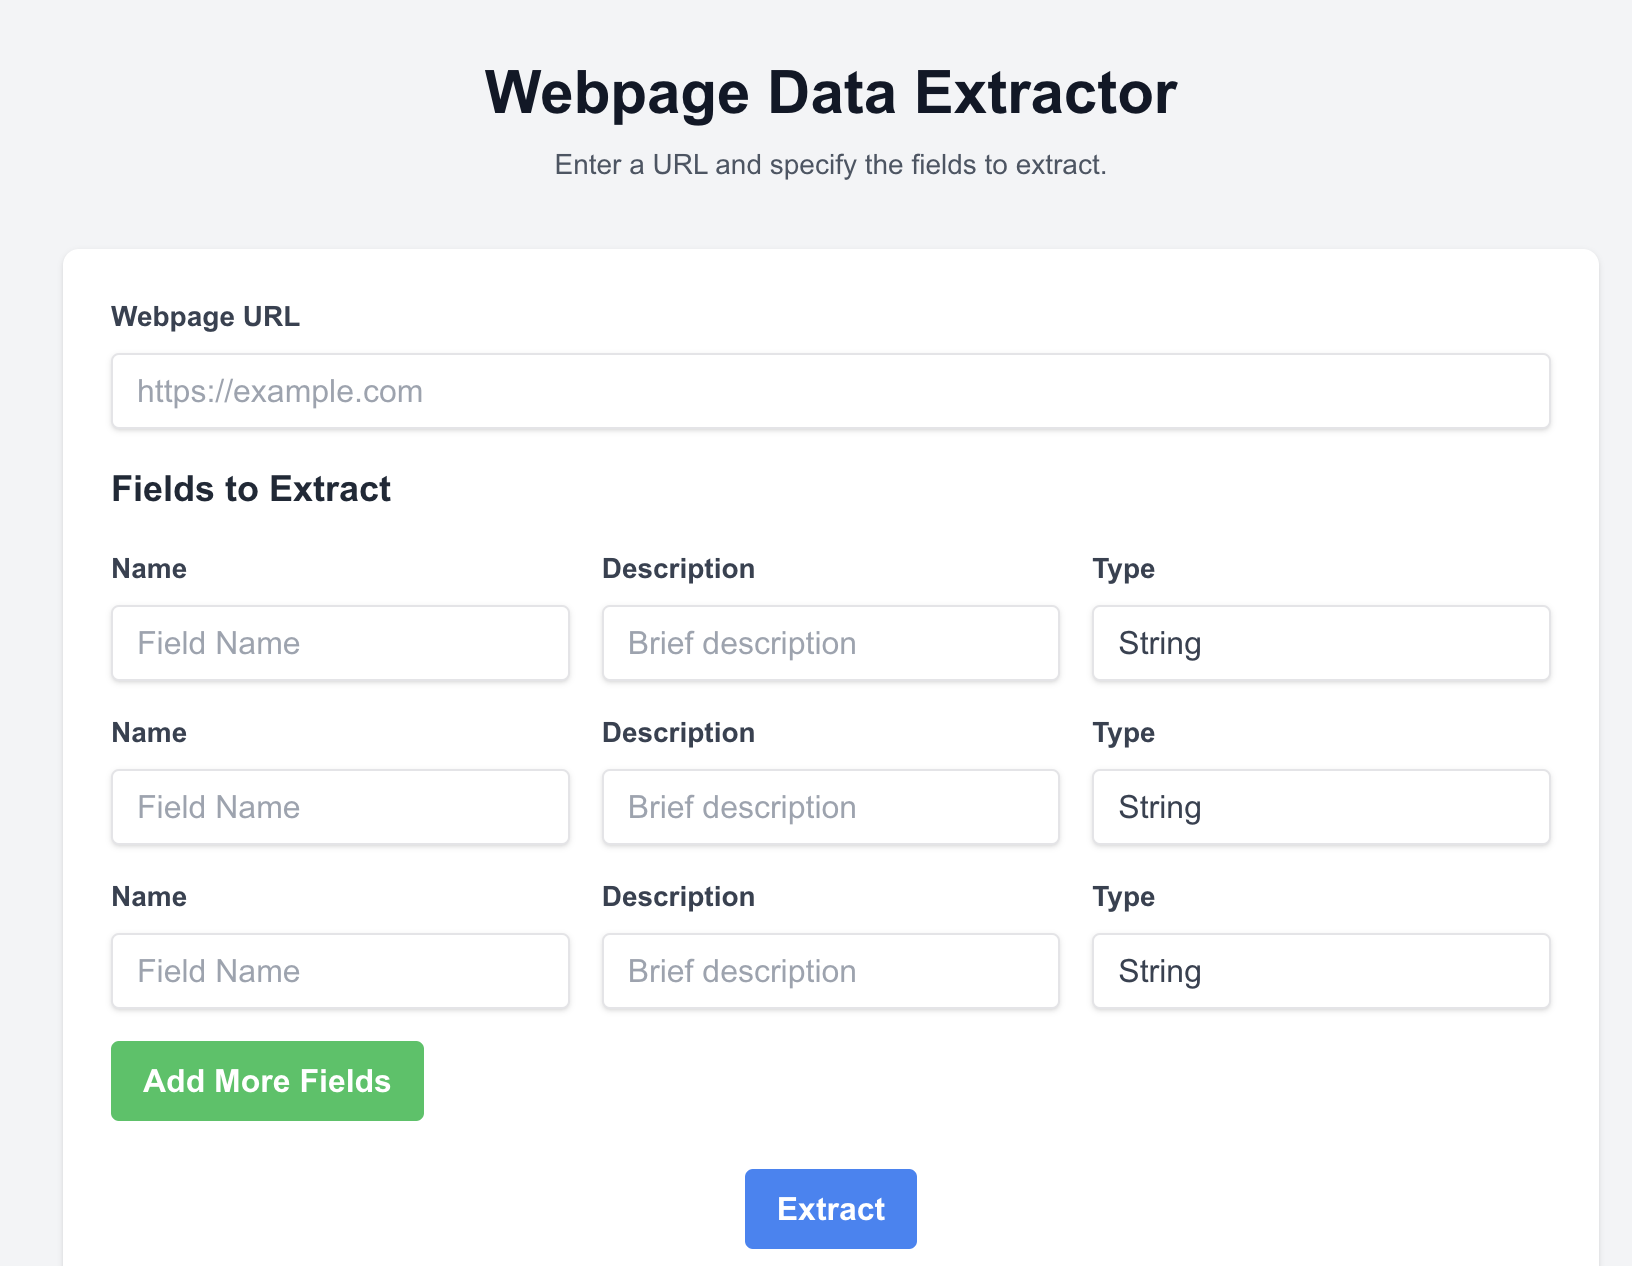Click the first row Name label
Image resolution: width=1632 pixels, height=1266 pixels.
149,569
